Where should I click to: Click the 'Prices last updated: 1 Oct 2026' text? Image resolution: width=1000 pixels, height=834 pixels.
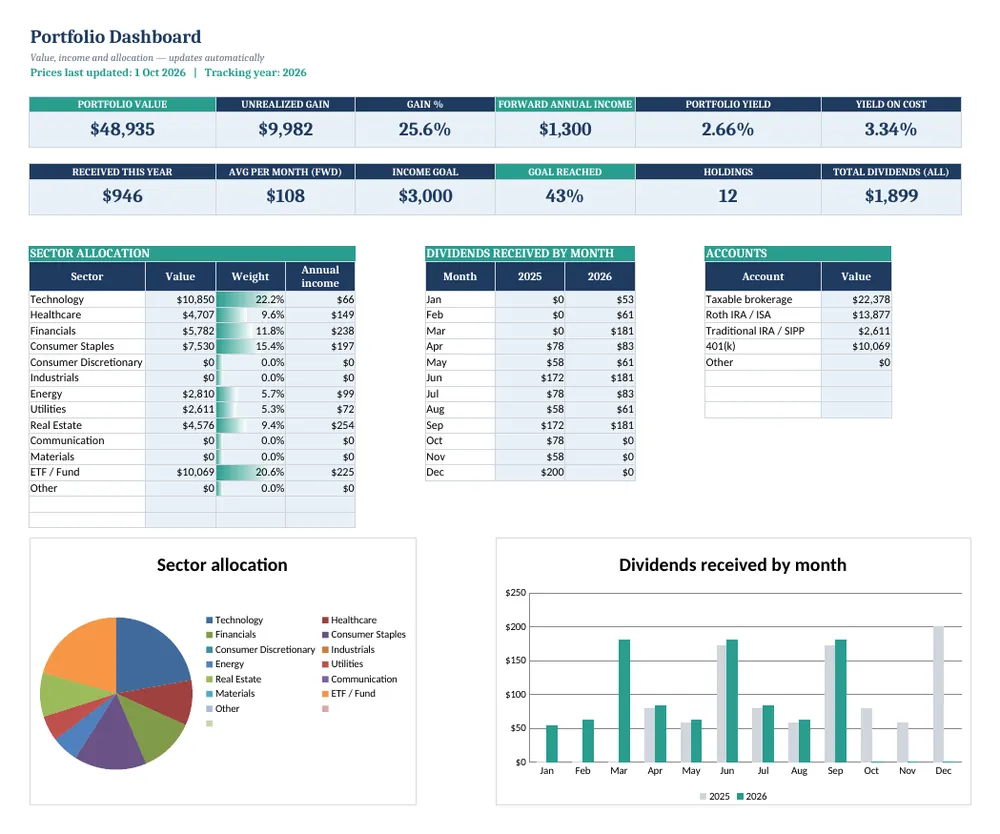tap(108, 73)
